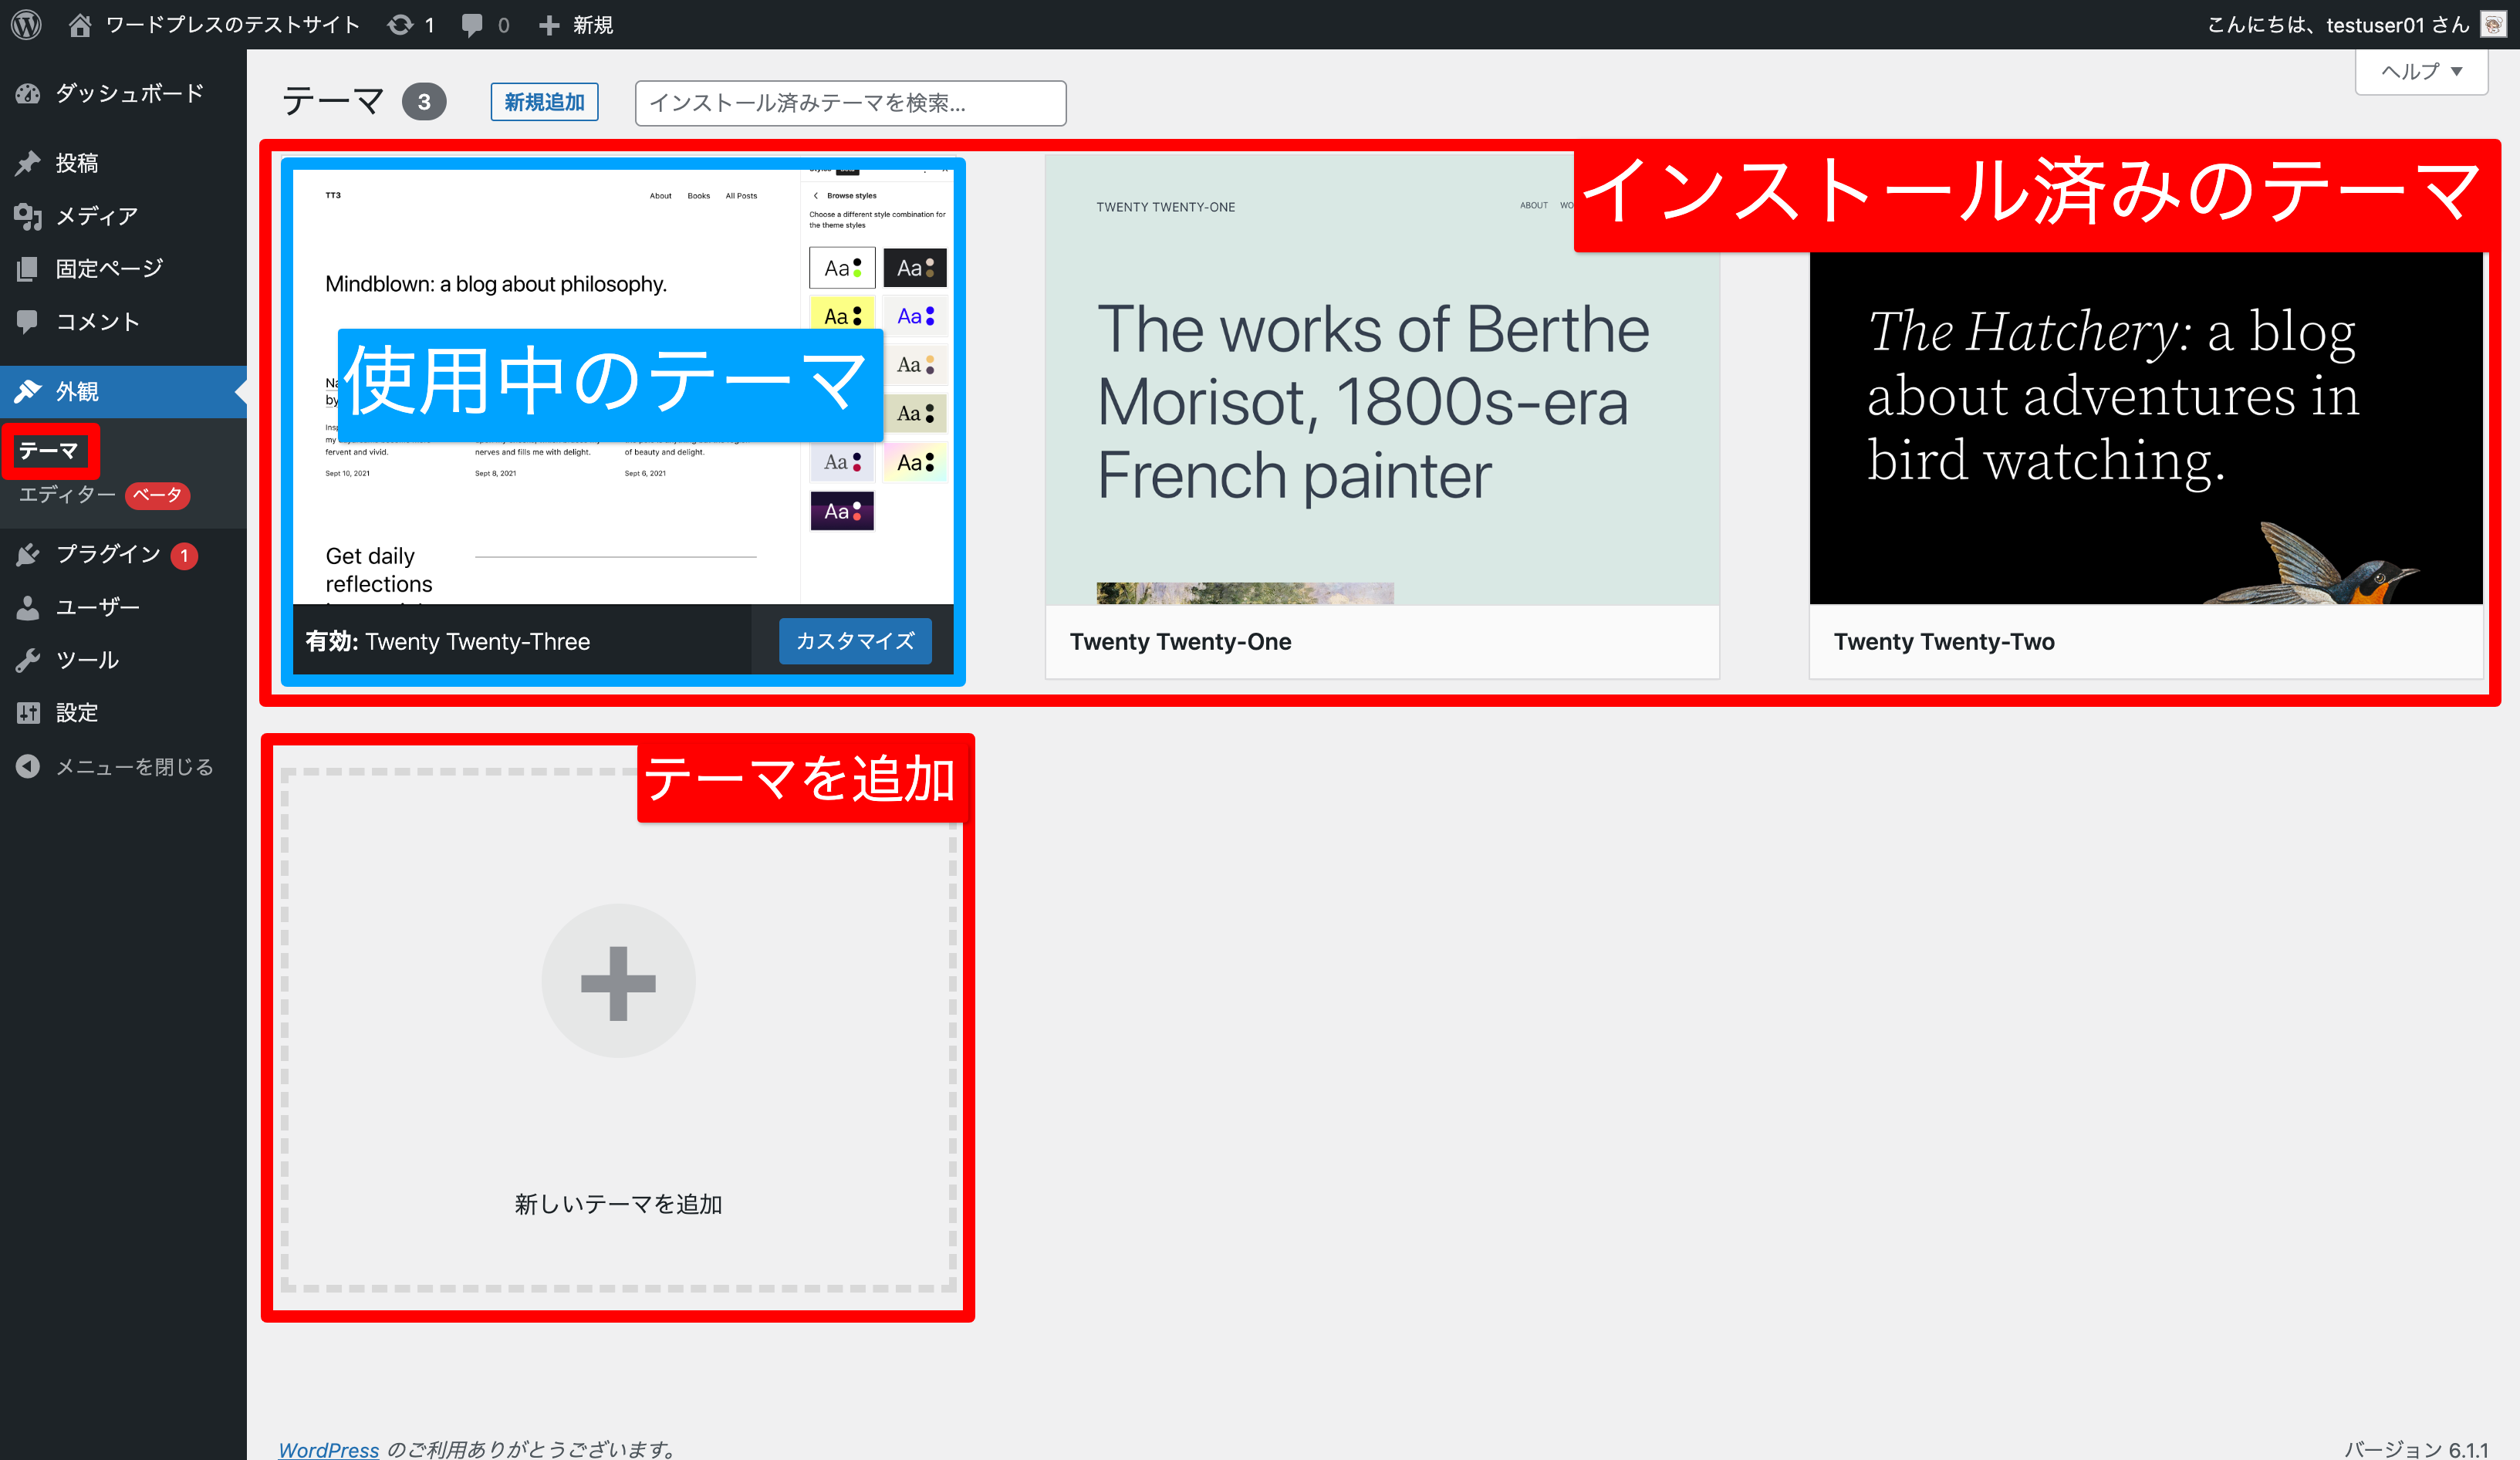Open the comments bubble icon in admin bar
Screen dimensions: 2520x1460
tap(472, 25)
